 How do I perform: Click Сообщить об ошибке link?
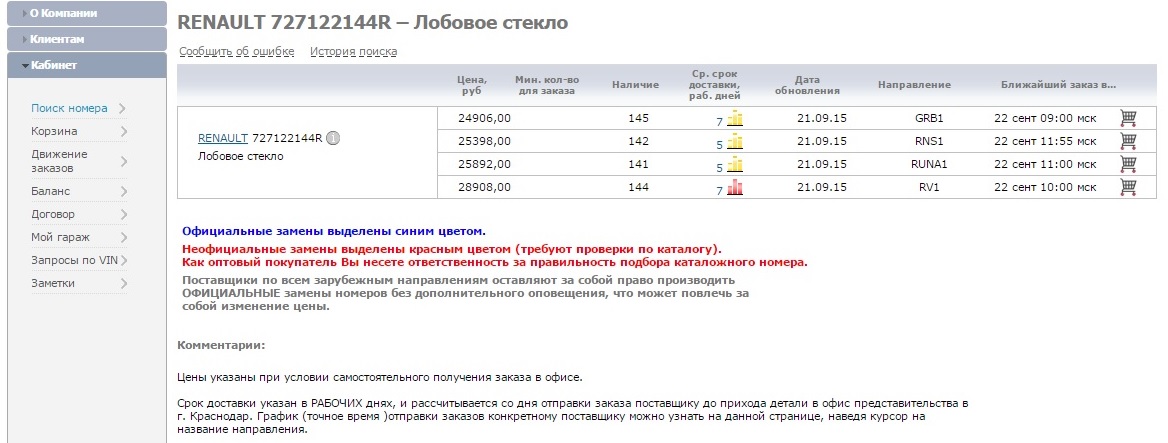(x=237, y=51)
